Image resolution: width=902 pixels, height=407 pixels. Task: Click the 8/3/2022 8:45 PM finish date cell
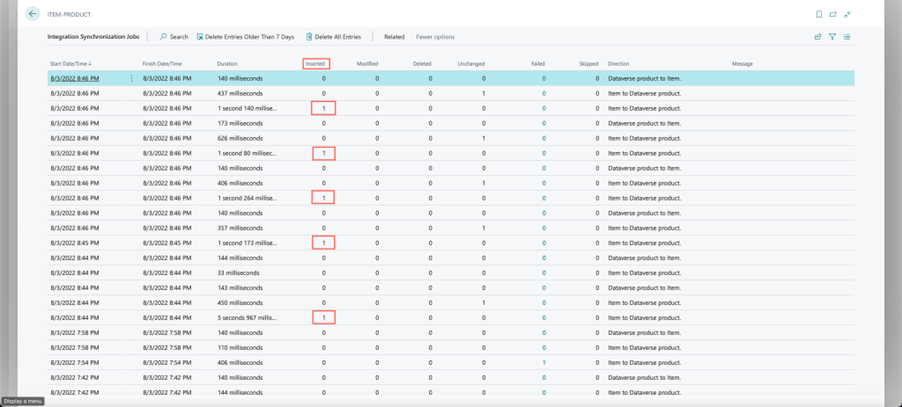coord(167,243)
